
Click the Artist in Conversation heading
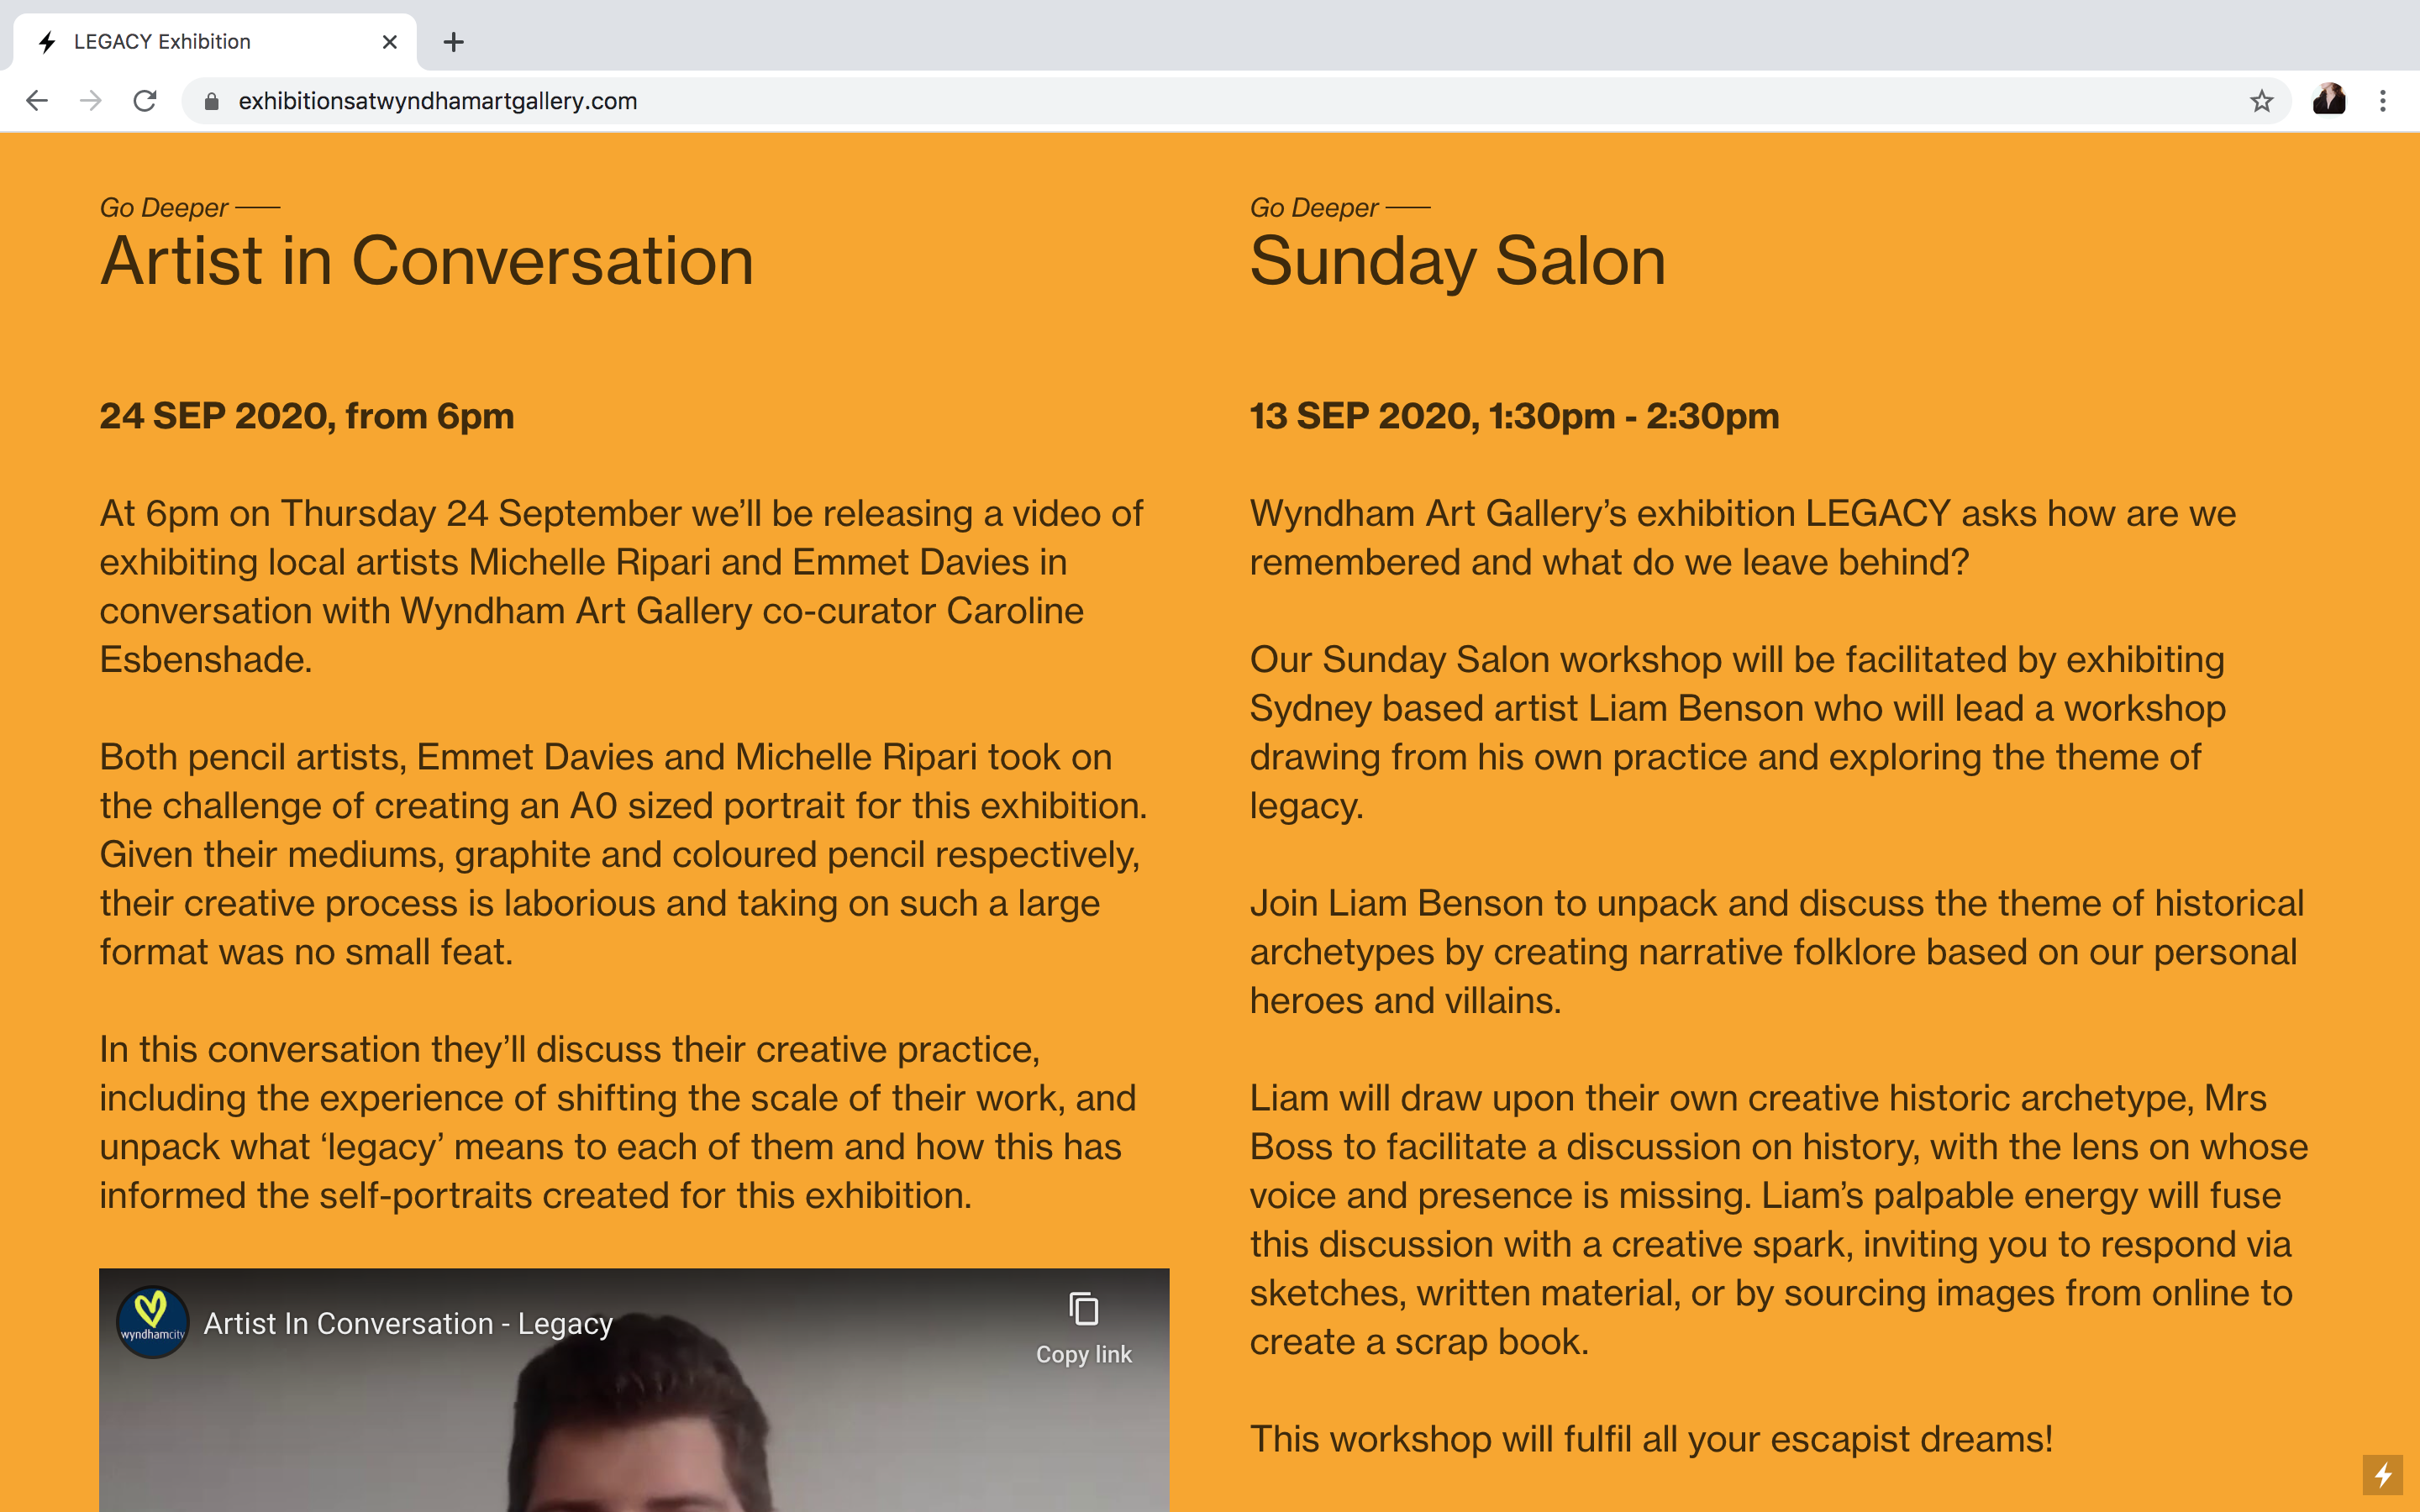(426, 261)
